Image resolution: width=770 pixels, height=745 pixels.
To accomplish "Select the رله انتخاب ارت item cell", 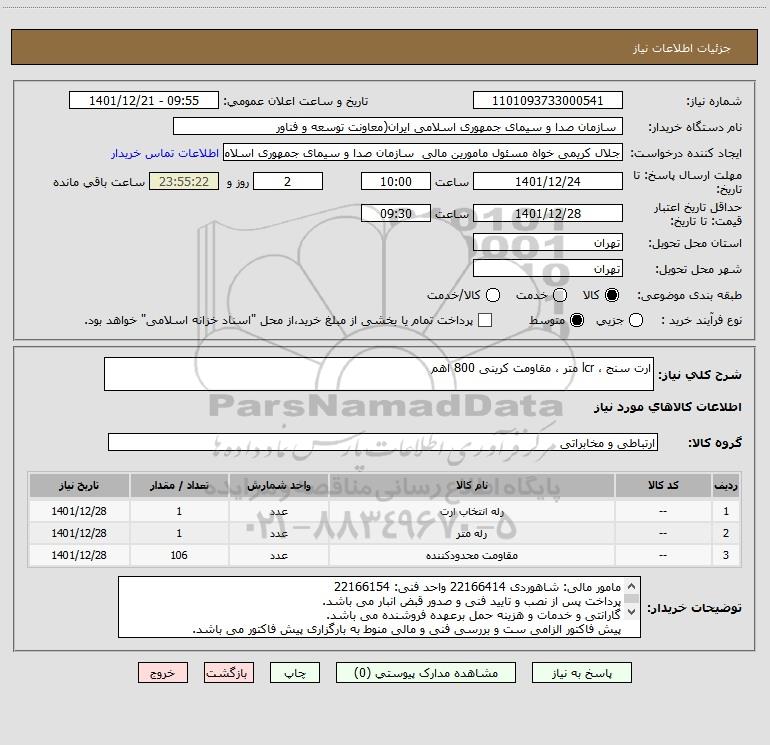I will pyautogui.click(x=471, y=511).
